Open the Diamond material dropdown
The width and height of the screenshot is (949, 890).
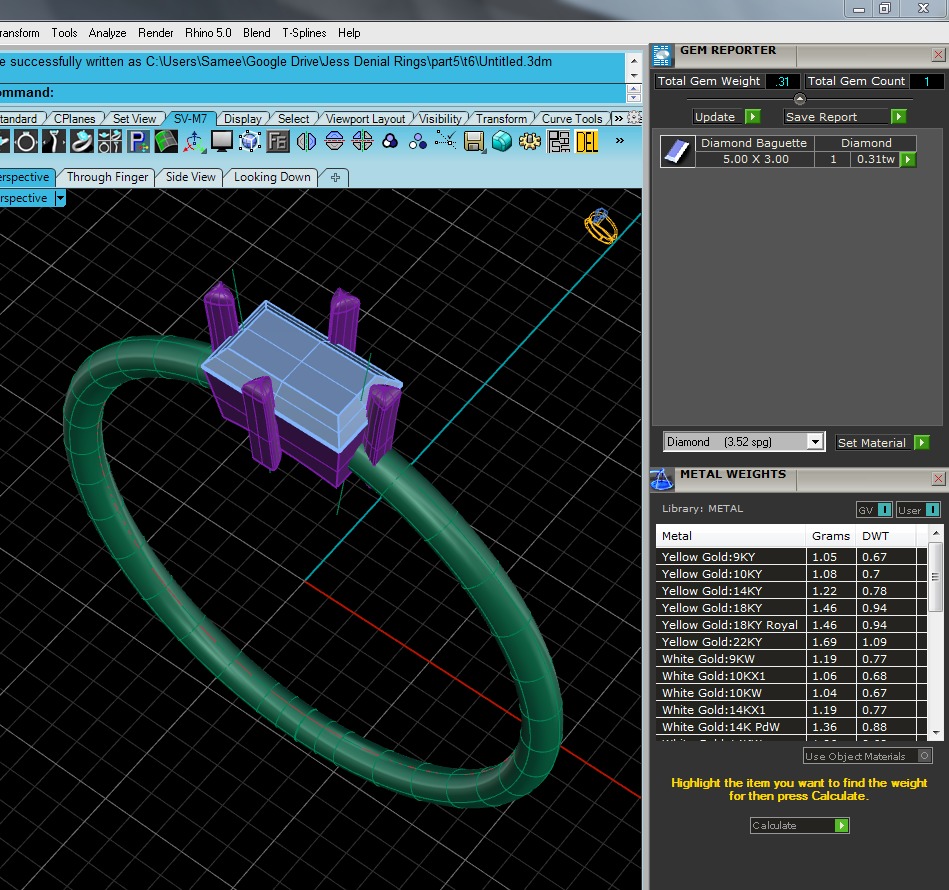pos(815,442)
